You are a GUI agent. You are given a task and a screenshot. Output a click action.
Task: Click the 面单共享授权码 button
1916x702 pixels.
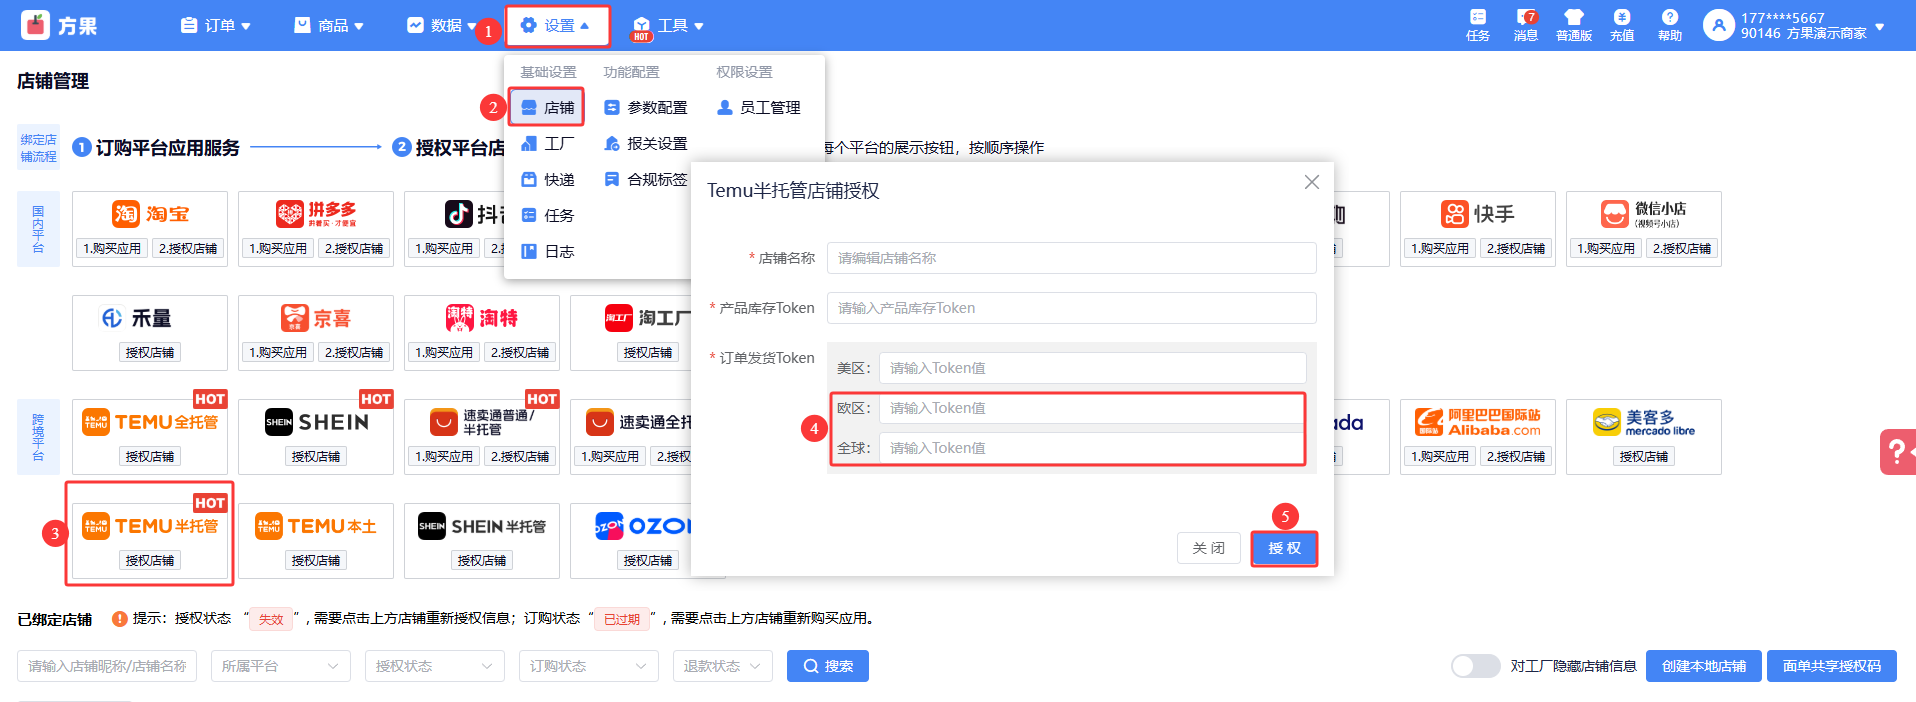[1832, 666]
